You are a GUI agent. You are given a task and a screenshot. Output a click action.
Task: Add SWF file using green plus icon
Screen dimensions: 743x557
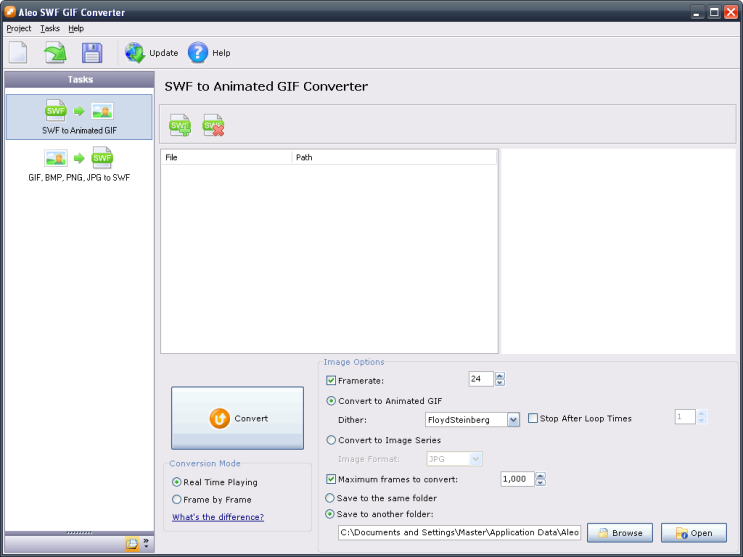point(180,126)
